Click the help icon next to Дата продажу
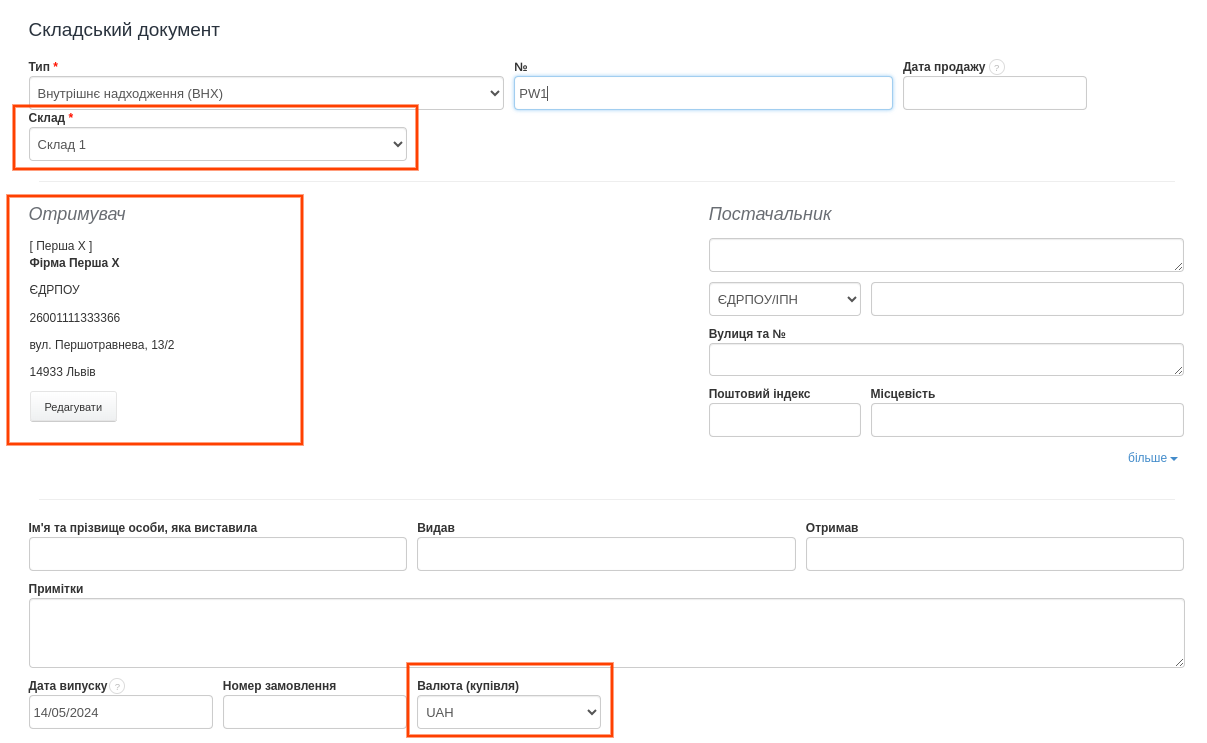The height and width of the screenshot is (743, 1207). (x=996, y=67)
